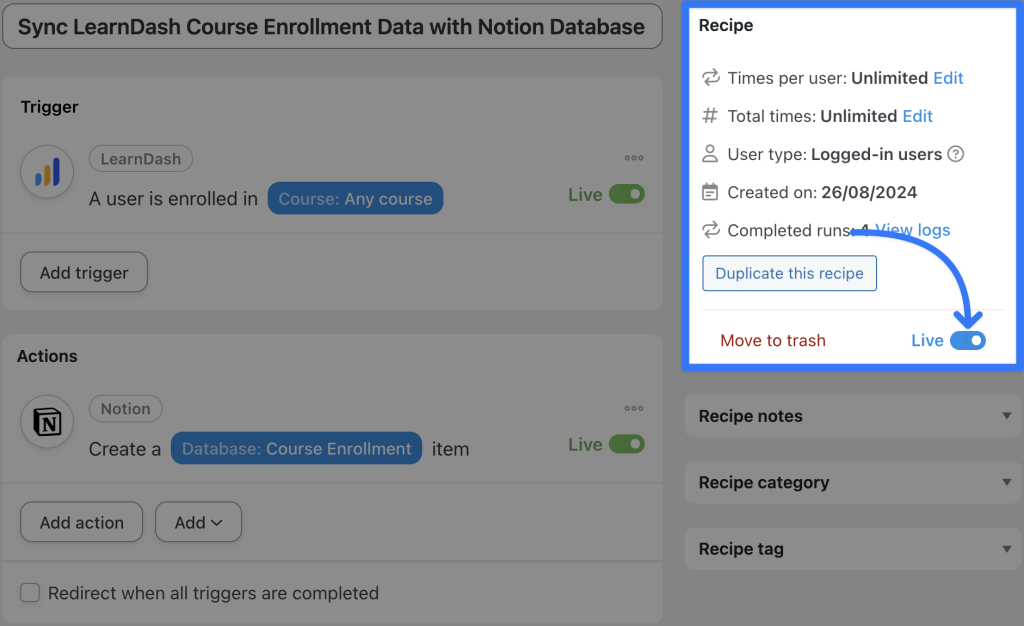Expand the Recipe notes panel
Viewport: 1024px width, 626px height.
(x=1006, y=416)
